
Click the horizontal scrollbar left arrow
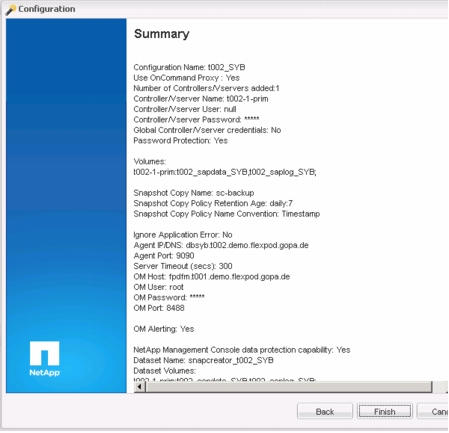coord(140,387)
